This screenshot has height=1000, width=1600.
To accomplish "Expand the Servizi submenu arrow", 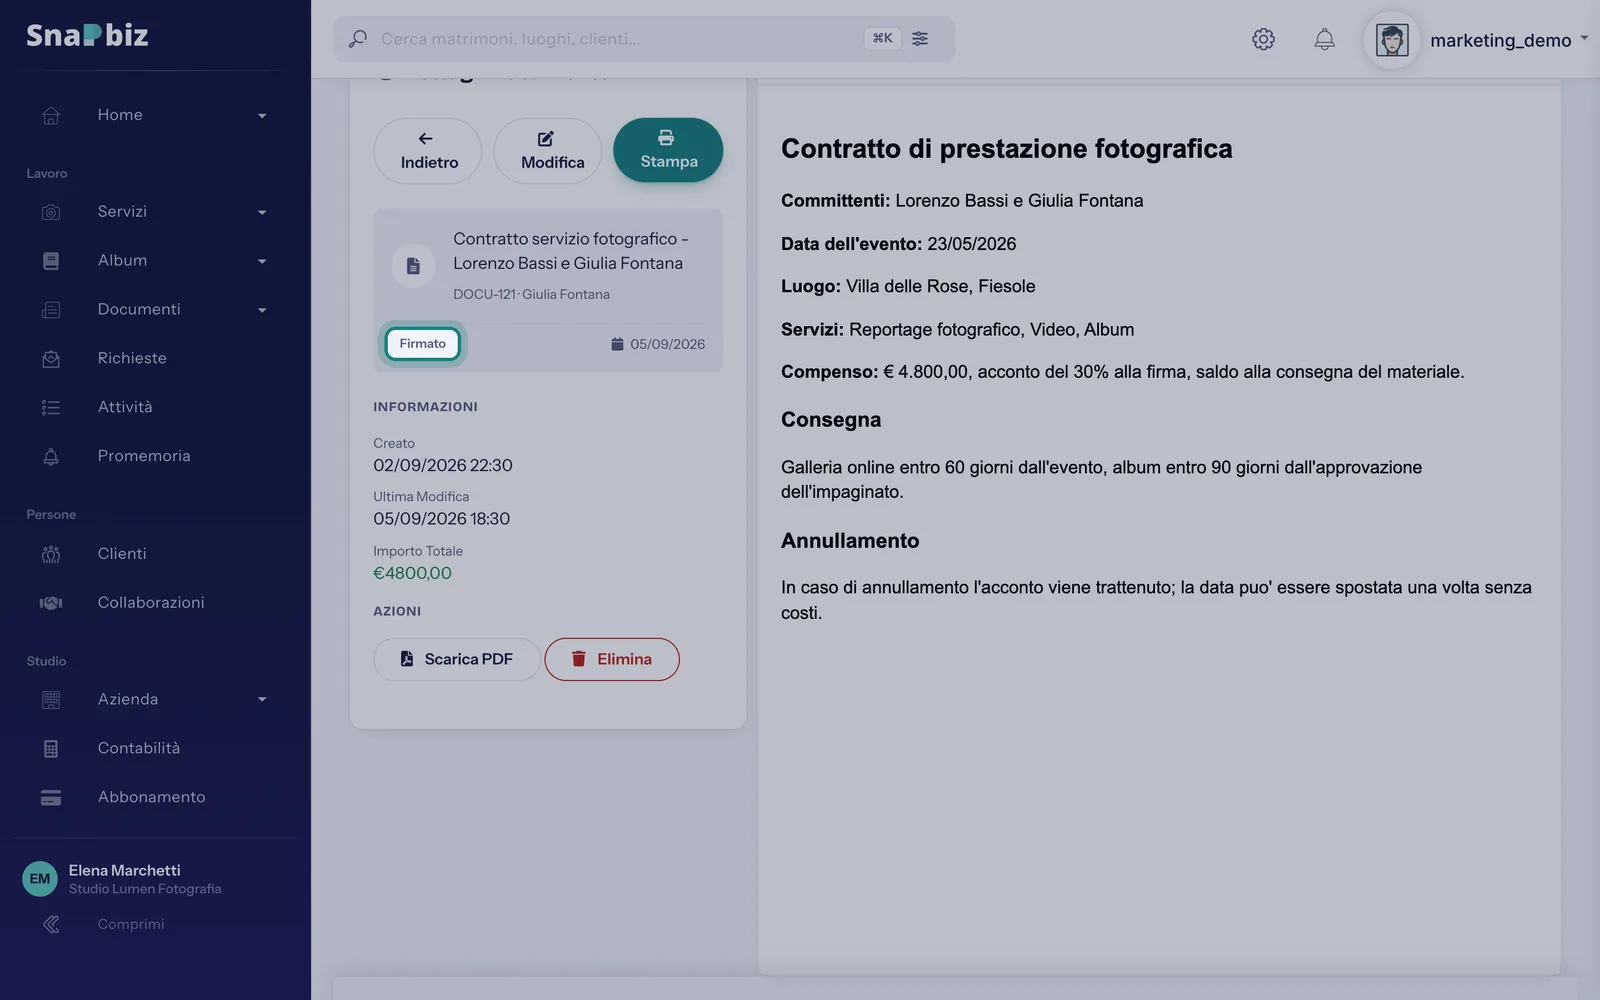I will (262, 213).
